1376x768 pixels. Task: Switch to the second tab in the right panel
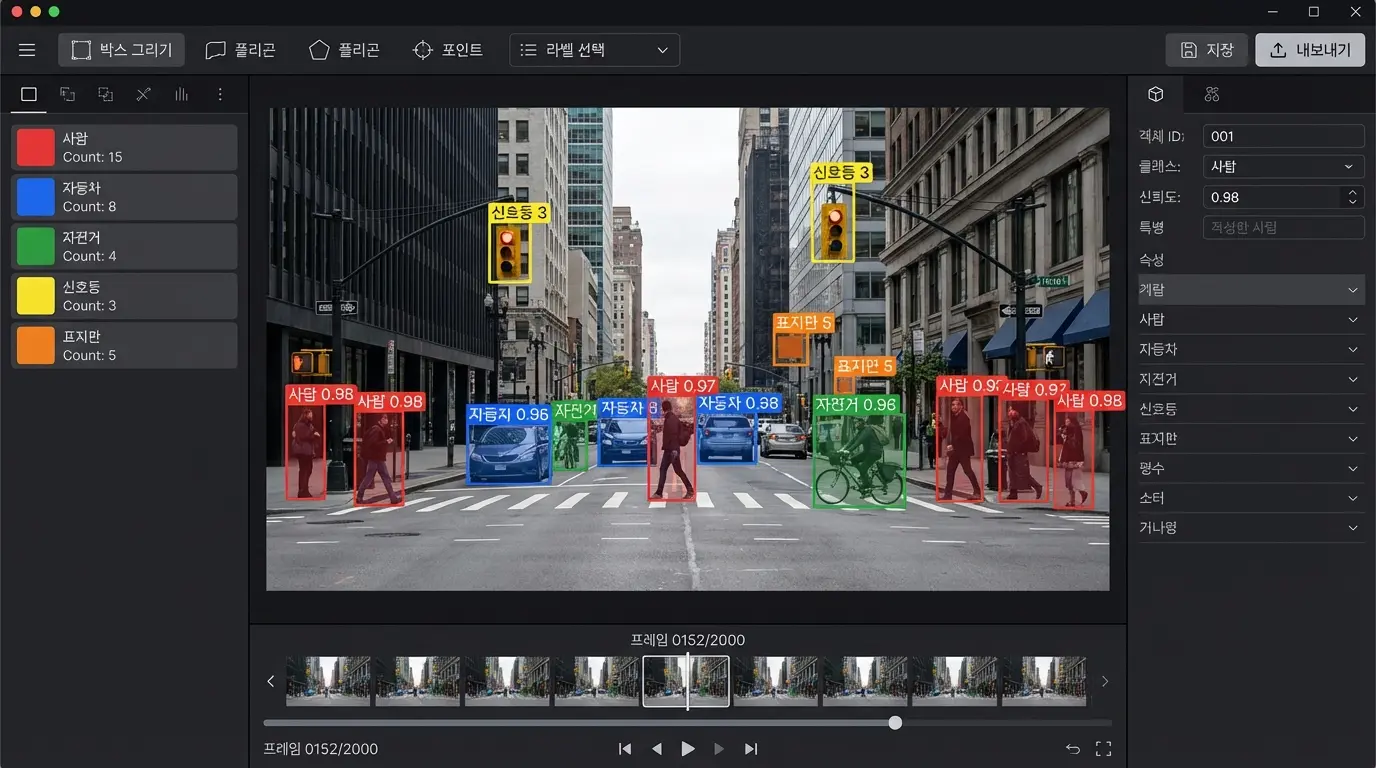1212,94
